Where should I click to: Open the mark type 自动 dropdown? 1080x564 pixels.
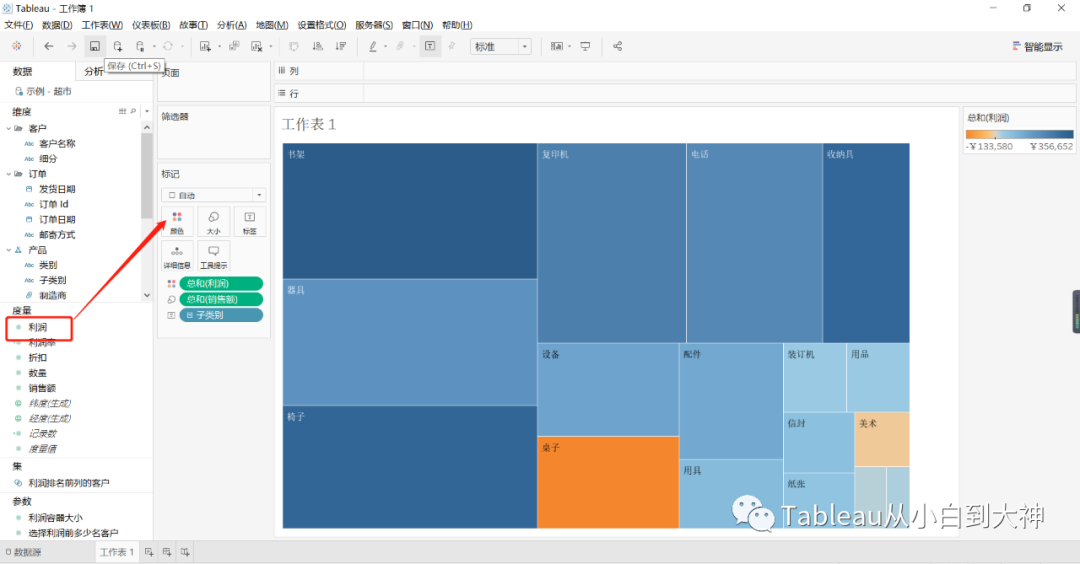pyautogui.click(x=213, y=195)
